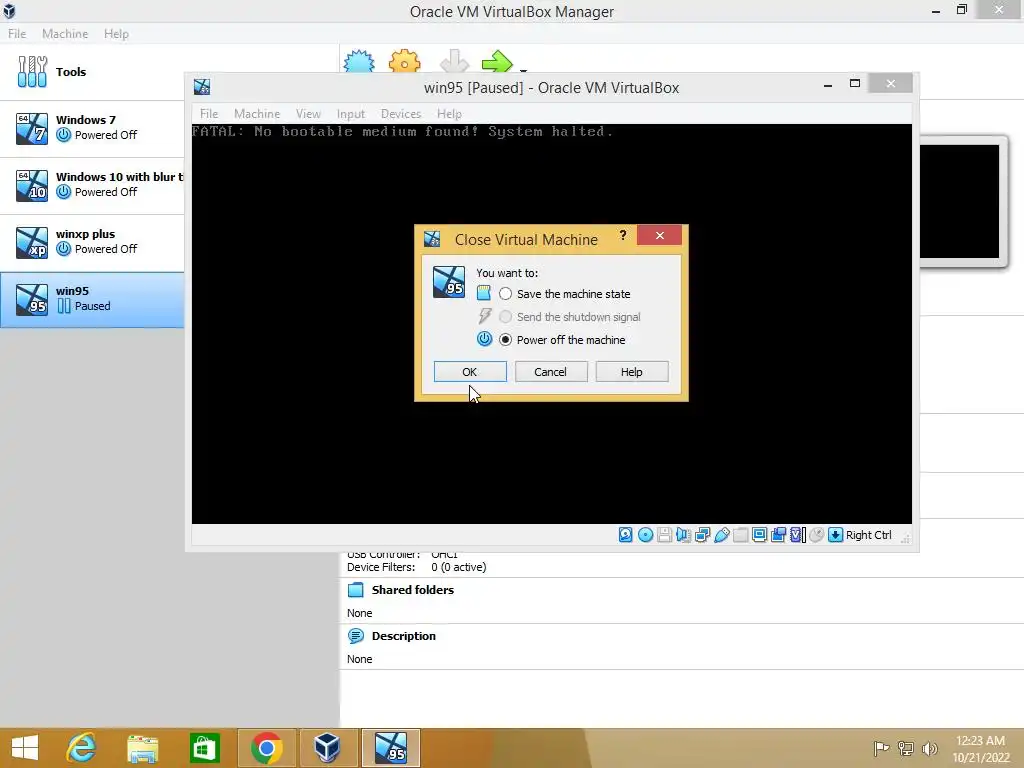Launch Internet Explorer from taskbar
This screenshot has width=1024, height=768.
coord(81,748)
